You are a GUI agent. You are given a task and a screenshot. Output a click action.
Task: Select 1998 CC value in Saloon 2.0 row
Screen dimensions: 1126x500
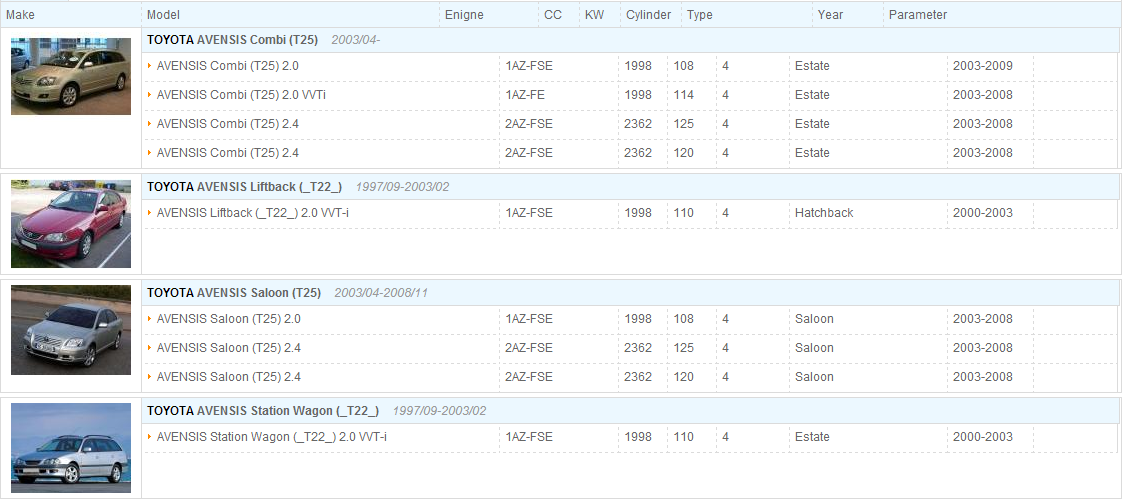pyautogui.click(x=638, y=319)
